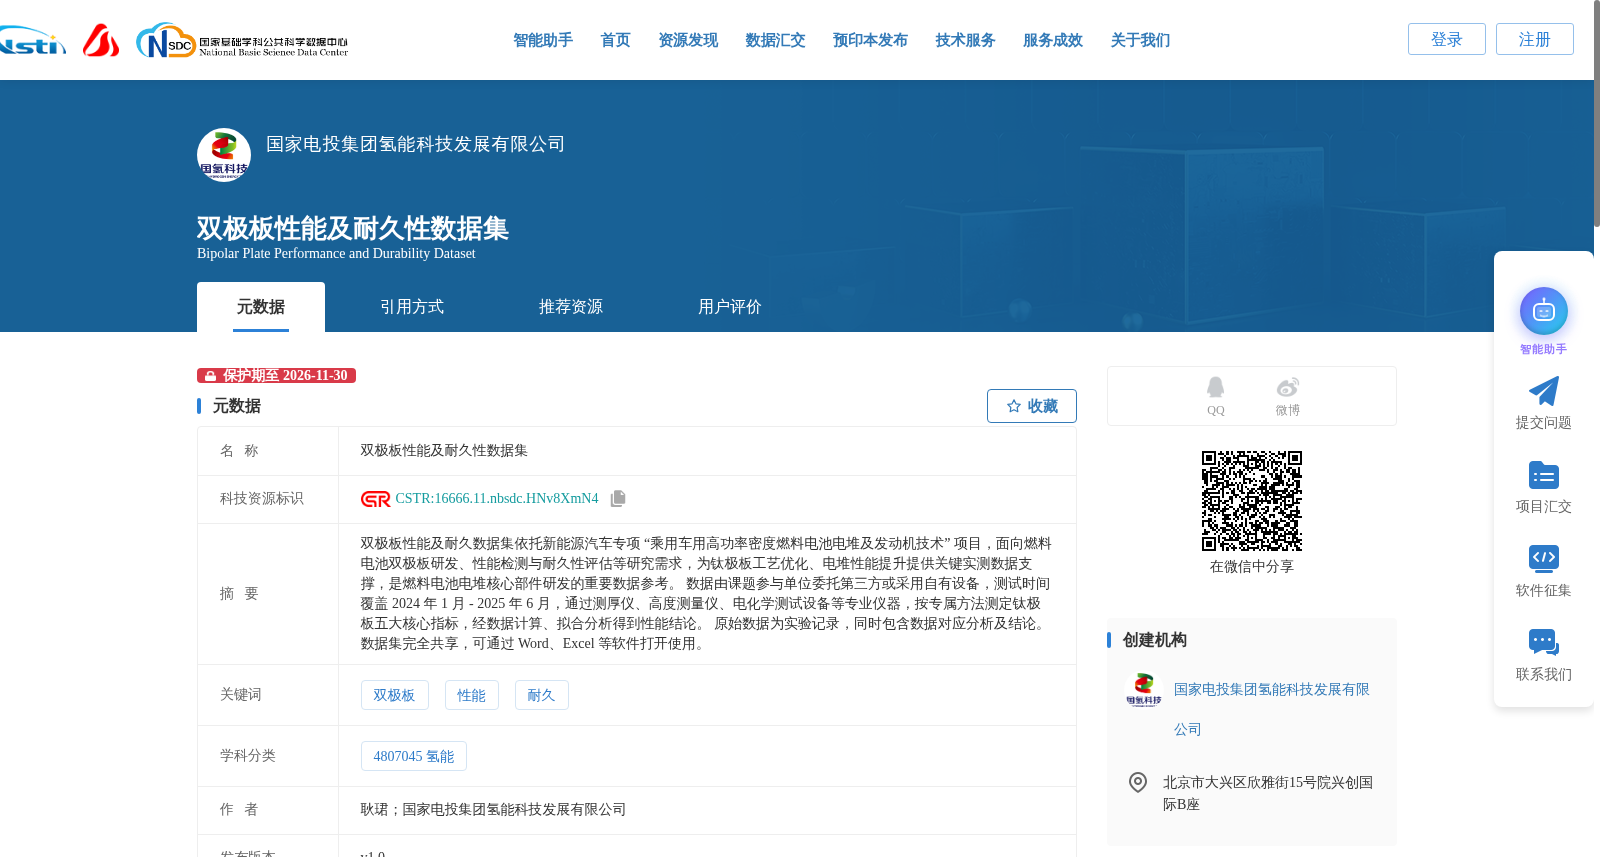1600x857 pixels.
Task: Open the 关于我们 navigation item
Action: click(x=1140, y=40)
